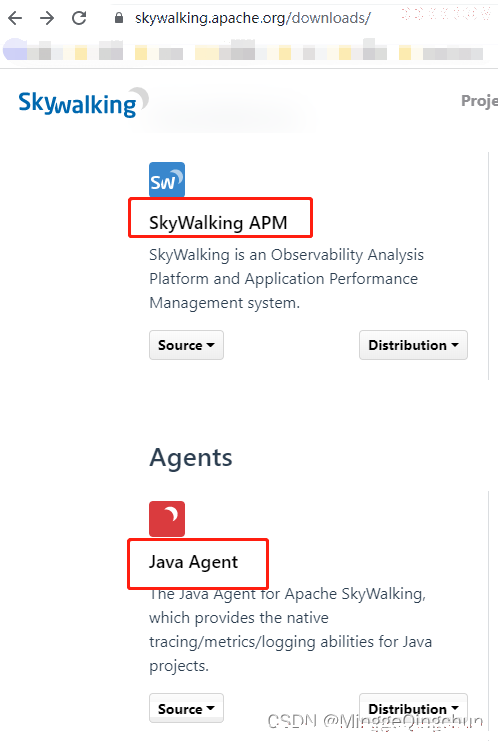Click the red Java Agent icon
498x741 pixels.
(167, 519)
